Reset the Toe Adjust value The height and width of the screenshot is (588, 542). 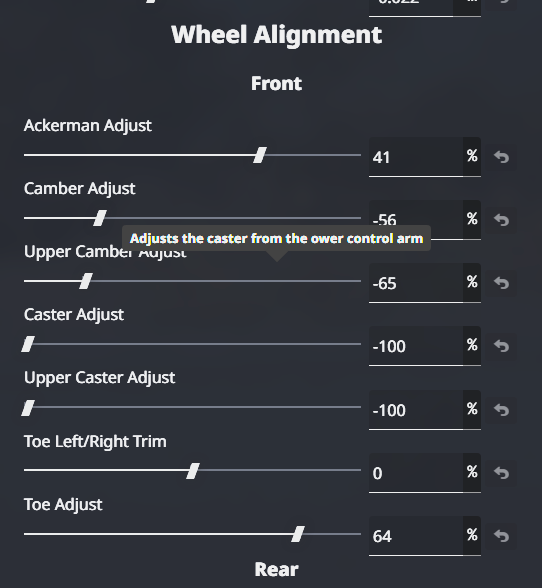(x=501, y=536)
